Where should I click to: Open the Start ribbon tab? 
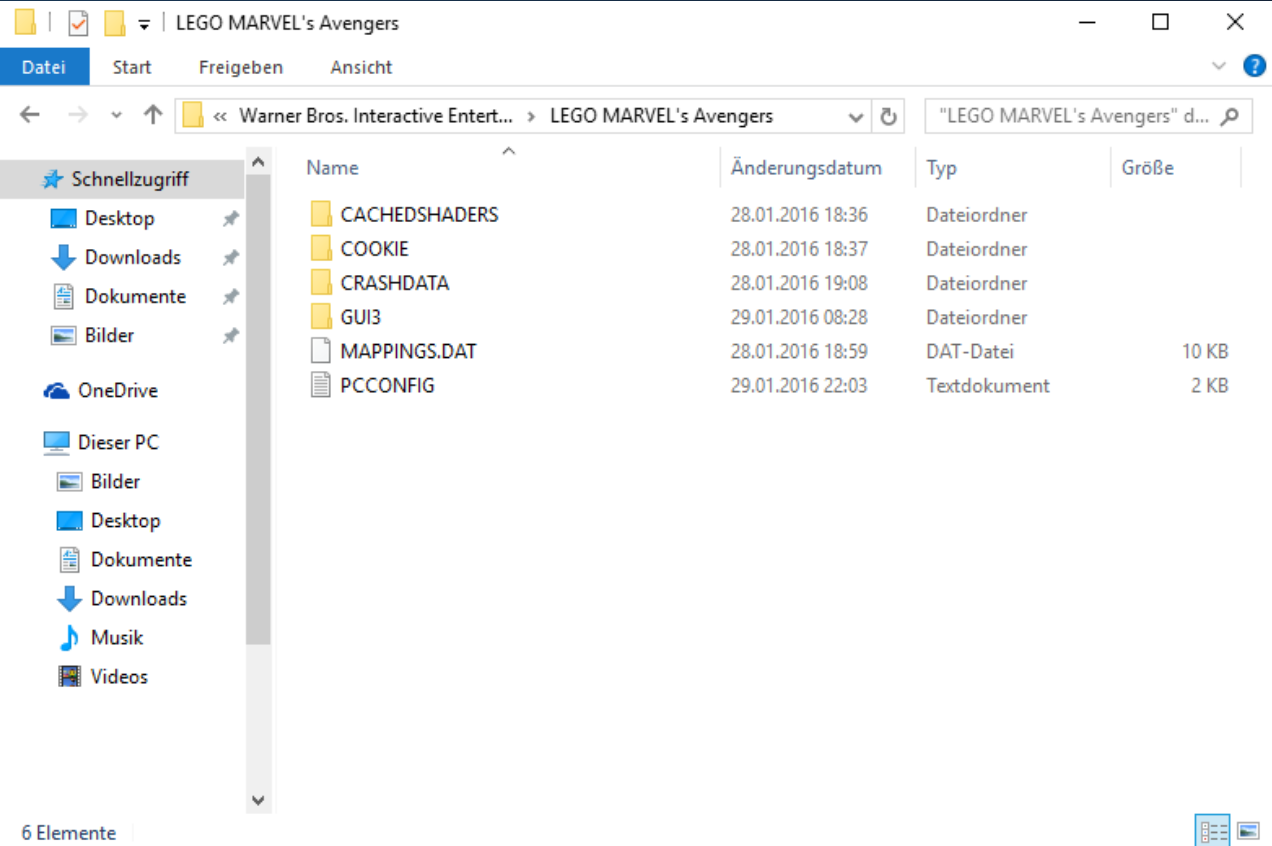[132, 67]
